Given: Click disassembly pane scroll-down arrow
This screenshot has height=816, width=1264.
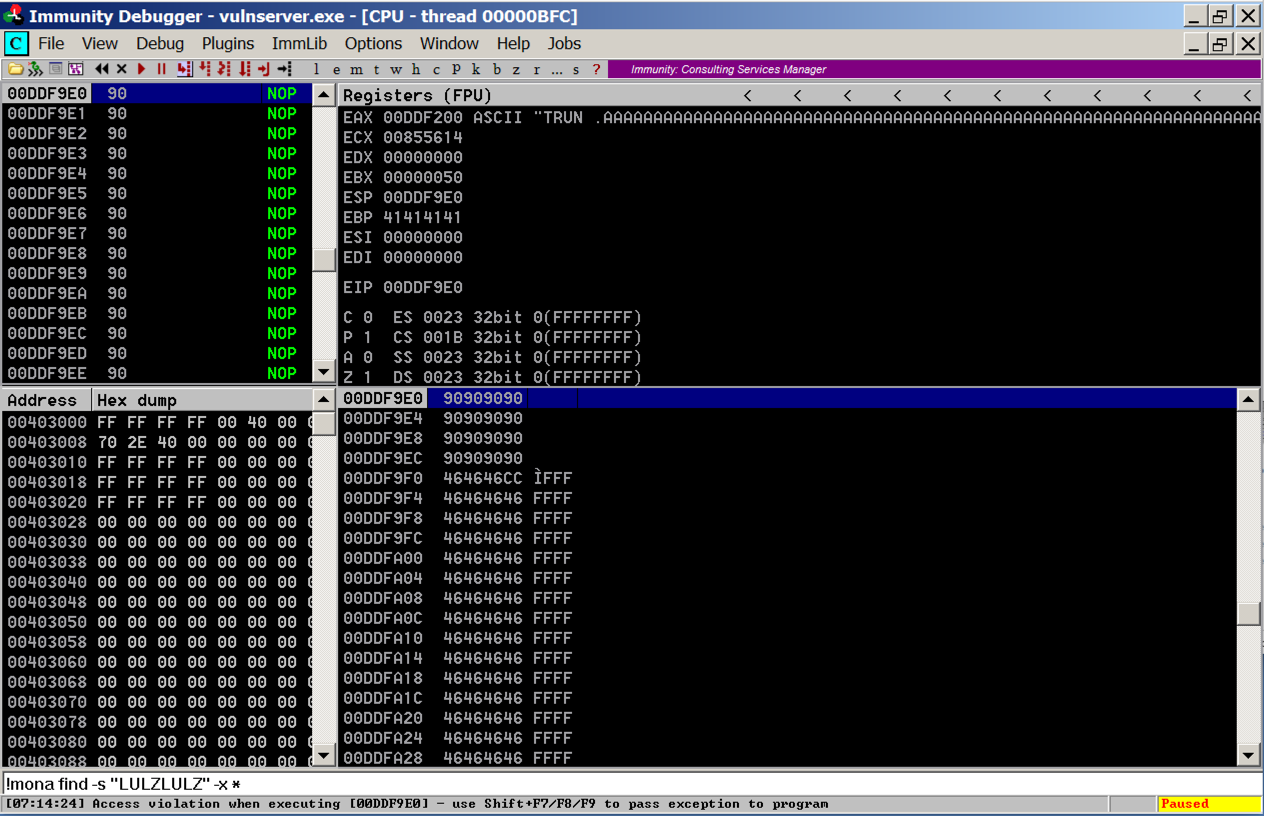Looking at the screenshot, I should click(324, 372).
